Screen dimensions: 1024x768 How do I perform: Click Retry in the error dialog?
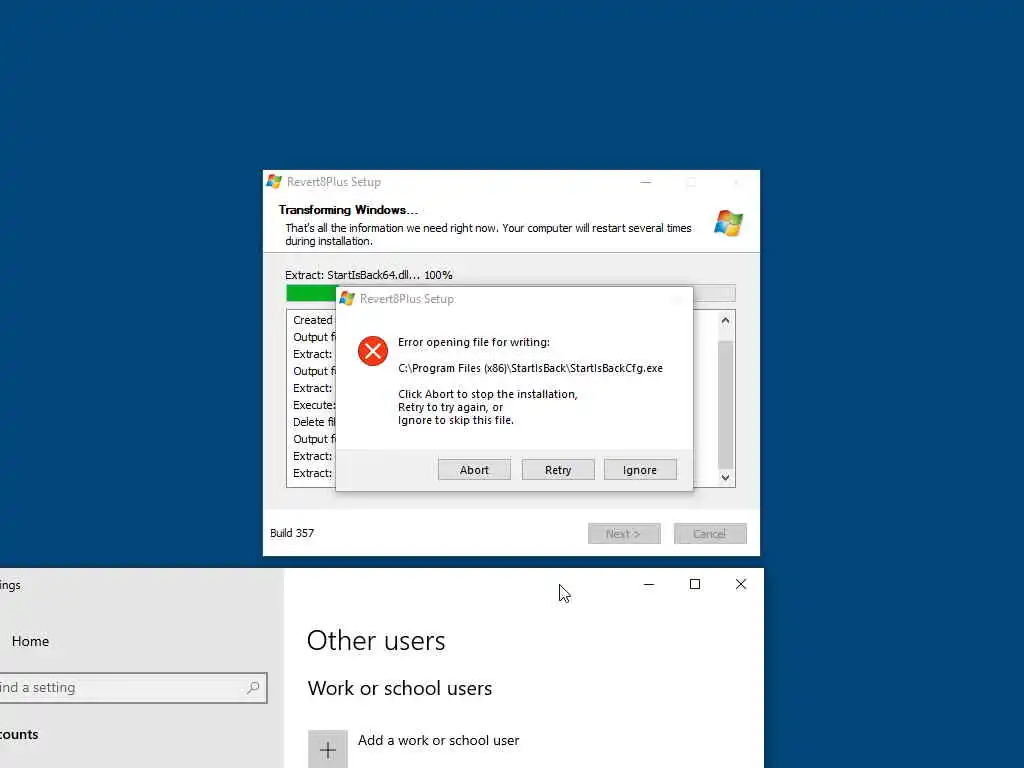(x=558, y=470)
